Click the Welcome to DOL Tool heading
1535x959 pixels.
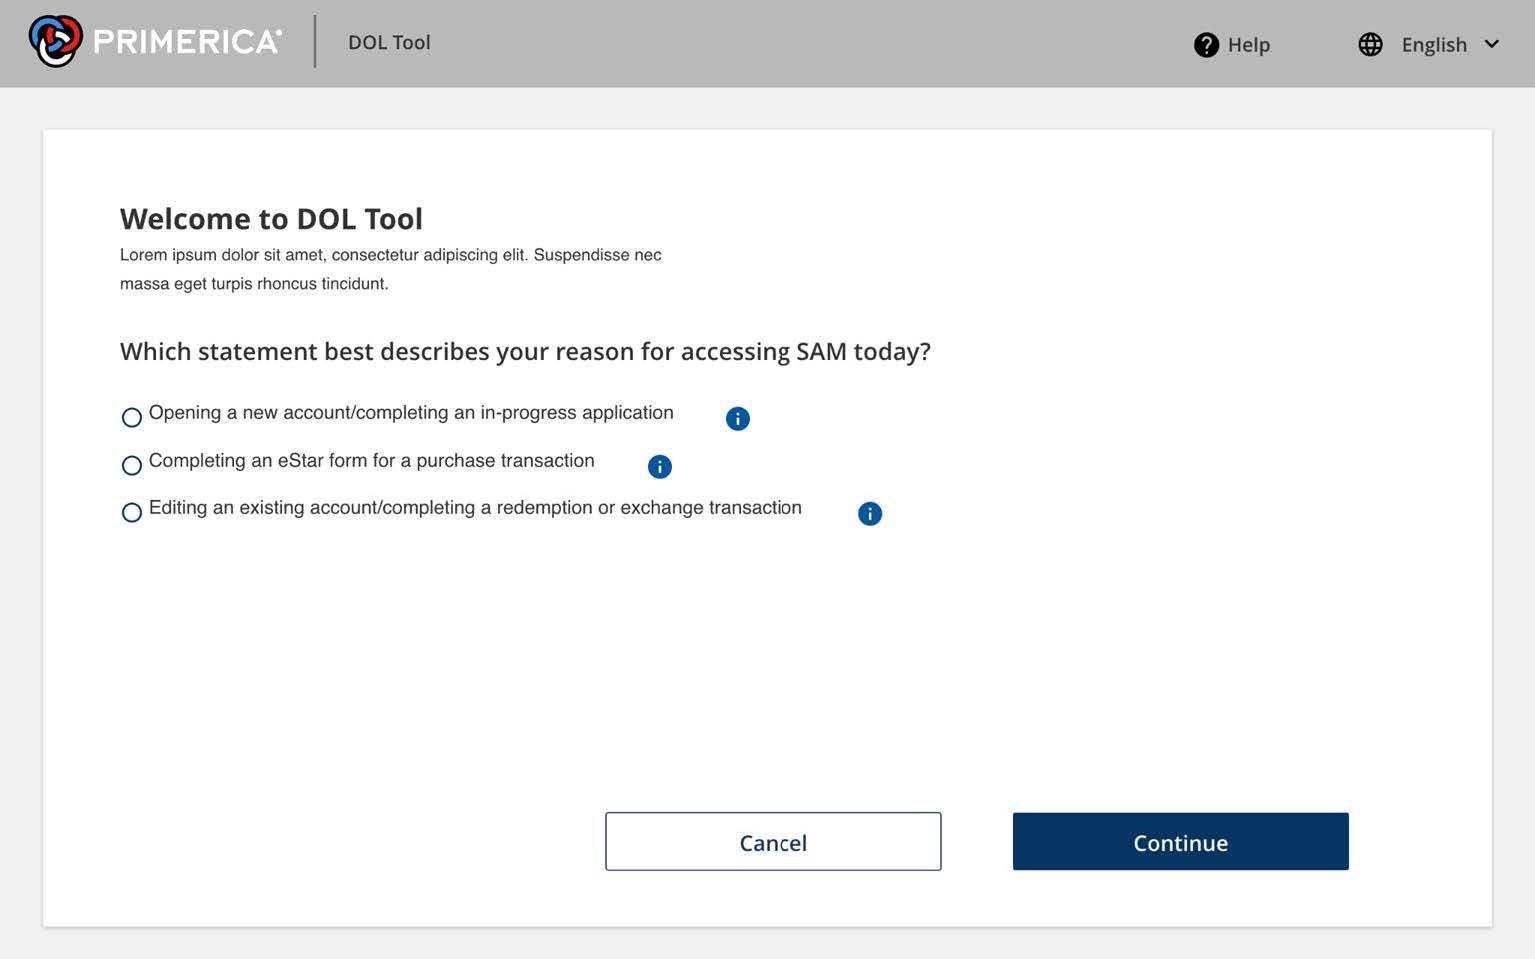(271, 218)
